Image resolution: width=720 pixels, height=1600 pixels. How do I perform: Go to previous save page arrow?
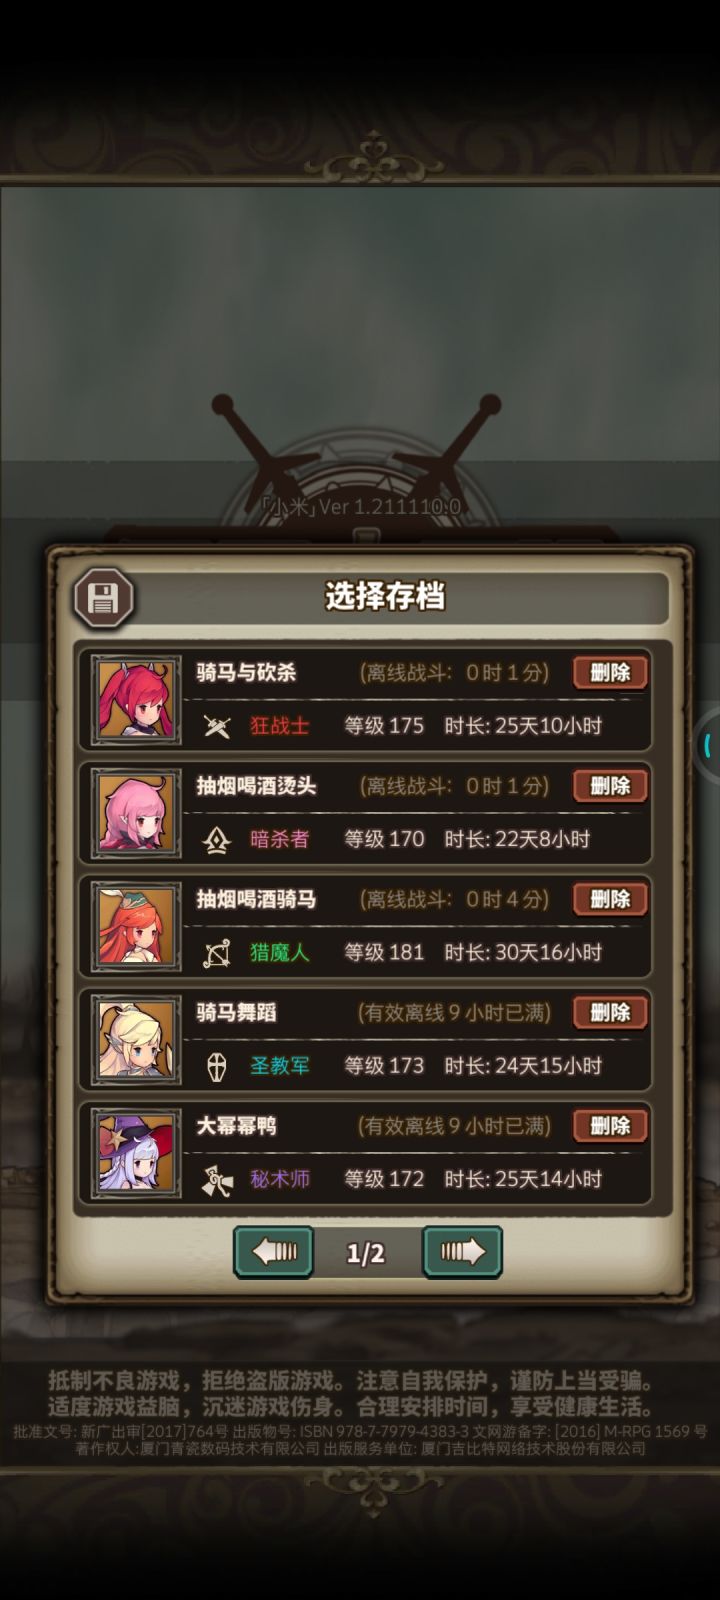(x=273, y=1252)
